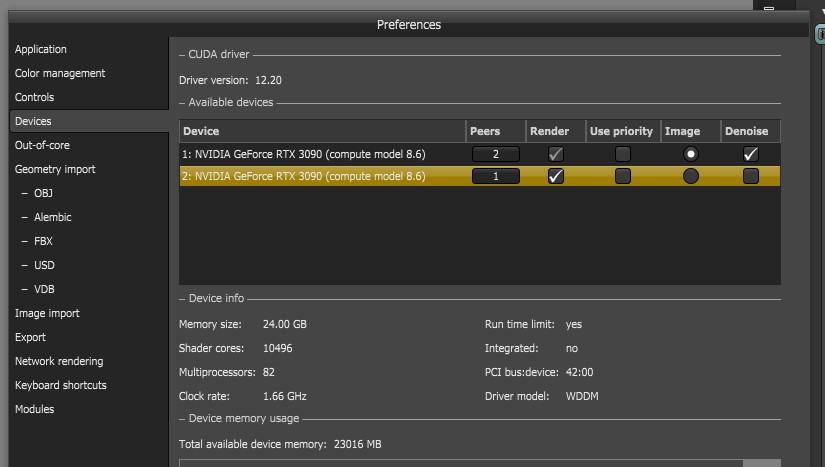
Task: Select Image radio for first device
Action: 690,154
